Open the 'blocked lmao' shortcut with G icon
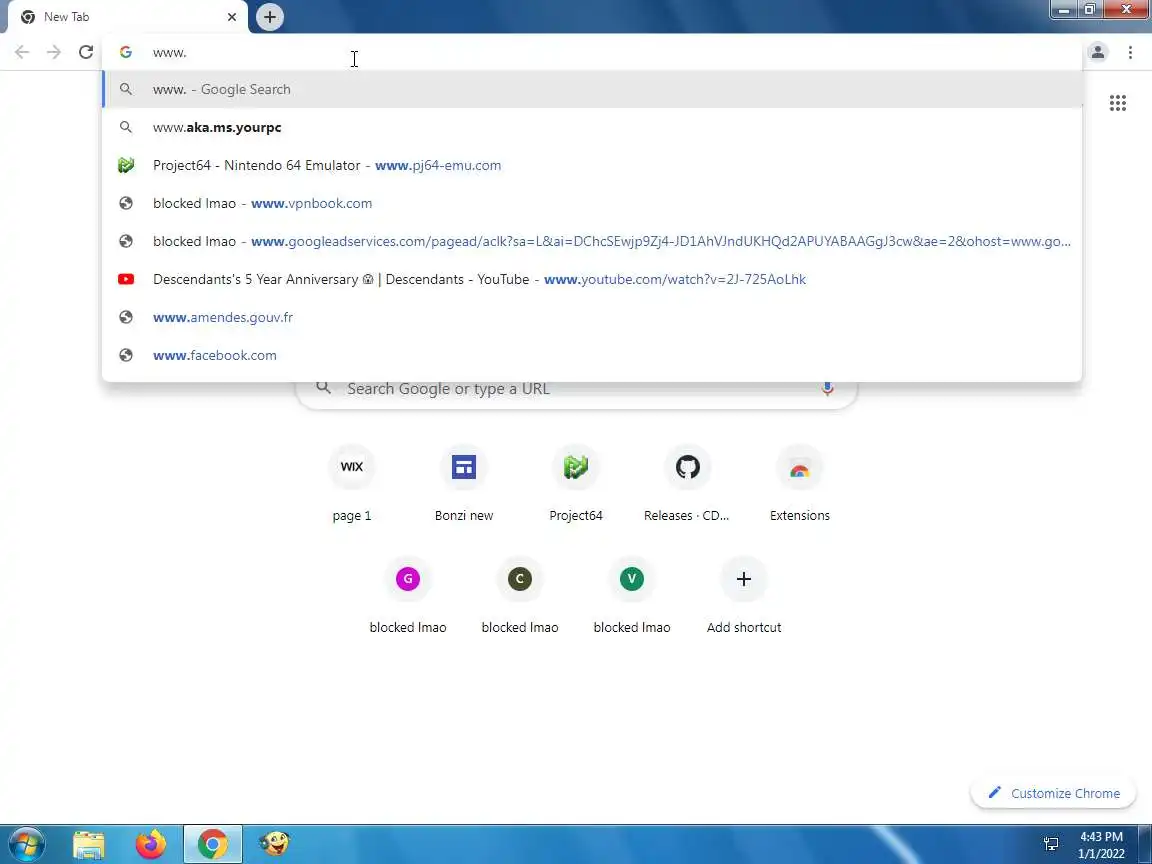The height and width of the screenshot is (864, 1152). [408, 594]
